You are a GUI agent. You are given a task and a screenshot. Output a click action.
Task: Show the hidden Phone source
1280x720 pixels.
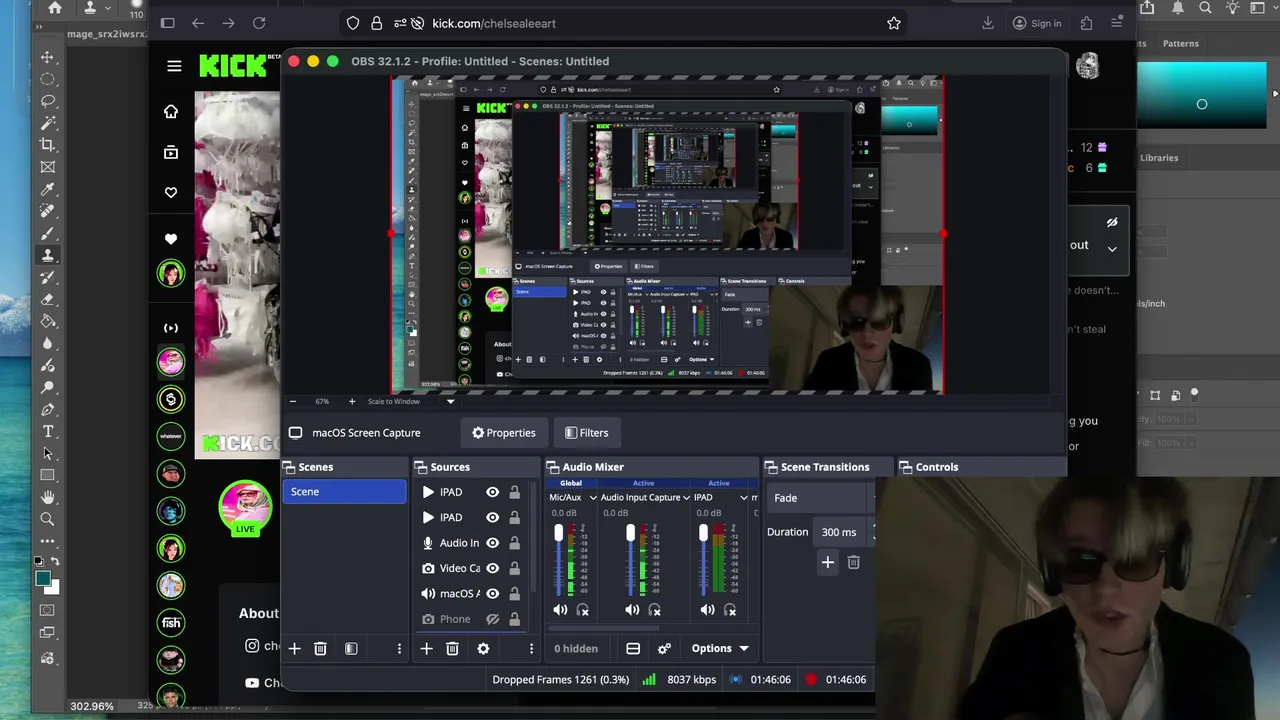(x=492, y=619)
